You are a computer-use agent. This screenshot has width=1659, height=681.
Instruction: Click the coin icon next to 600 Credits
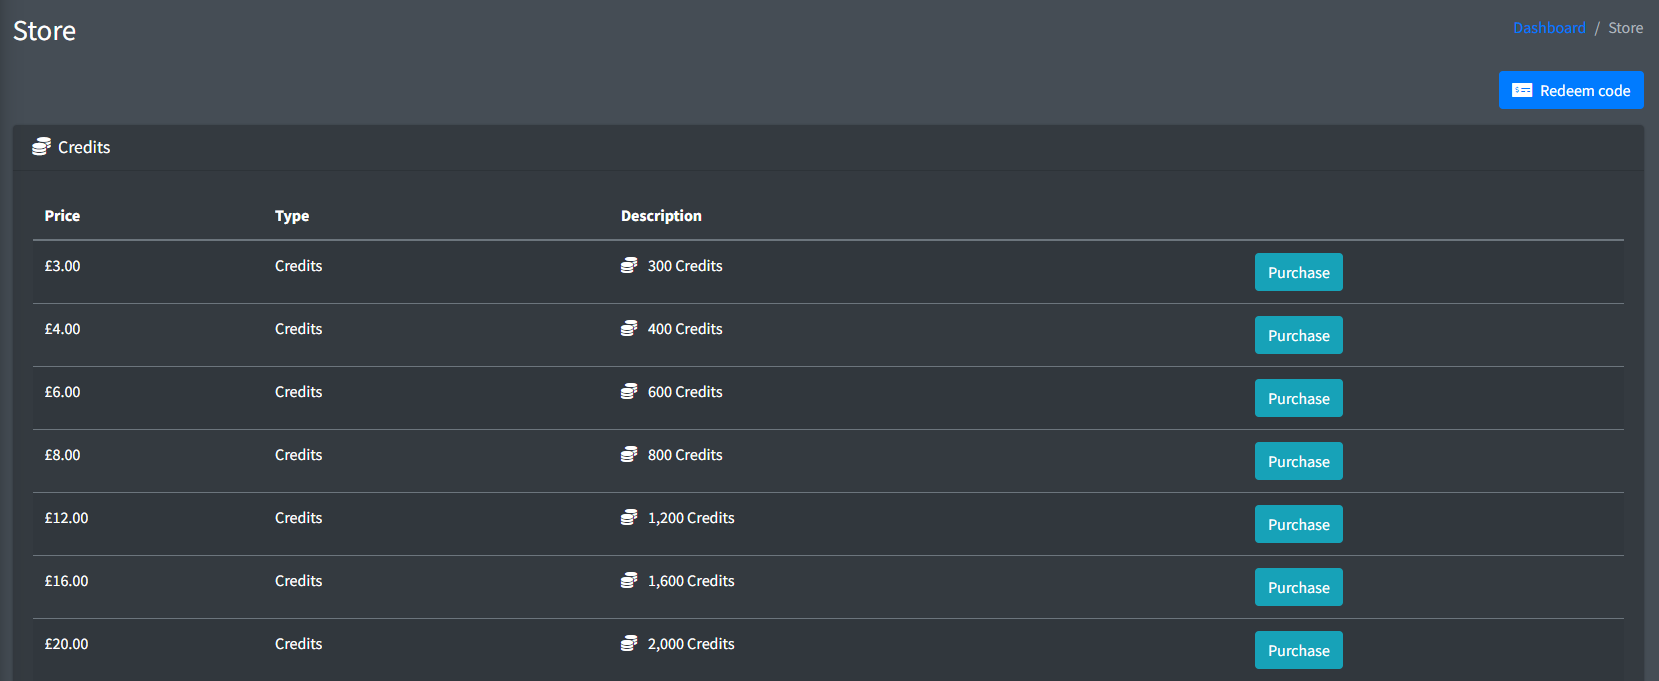coord(629,392)
